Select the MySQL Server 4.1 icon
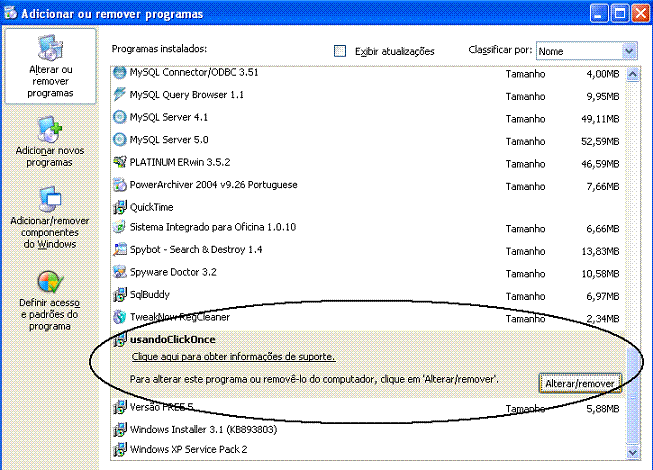The width and height of the screenshot is (653, 470). tap(120, 117)
